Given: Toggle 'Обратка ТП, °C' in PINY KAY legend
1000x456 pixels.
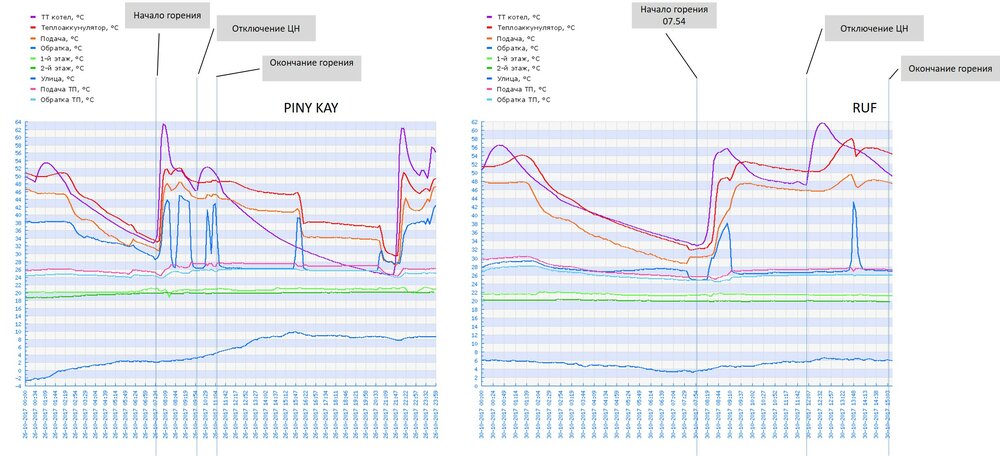Looking at the screenshot, I should click(x=62, y=99).
